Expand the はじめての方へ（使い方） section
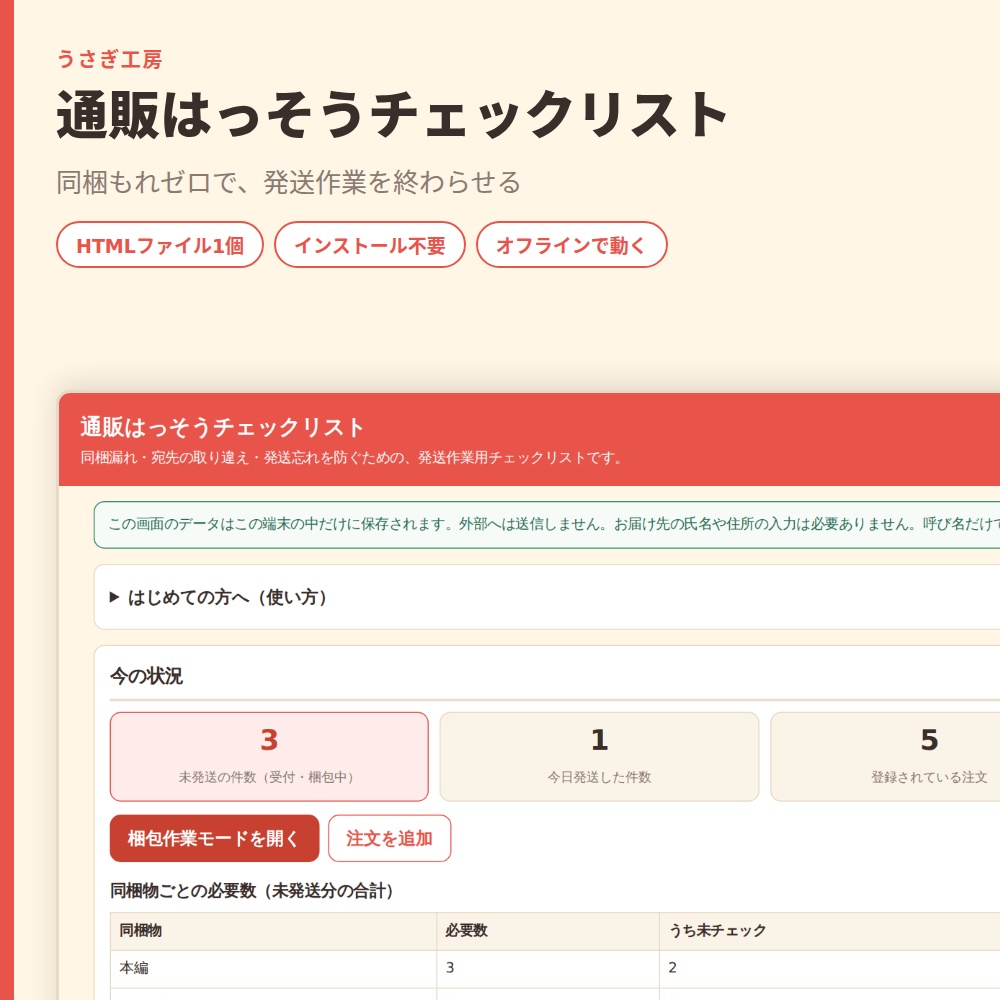Image resolution: width=1000 pixels, height=1000 pixels. coord(217,598)
